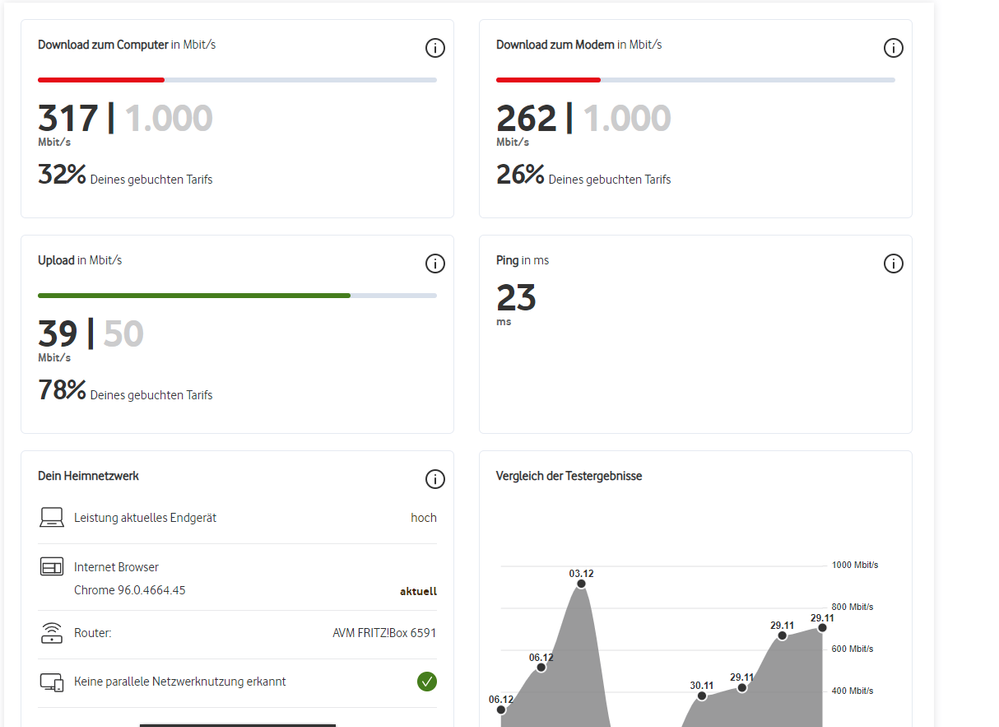Click the grey '50' booked upload value
Screen dimensions: 999x727
(x=124, y=334)
